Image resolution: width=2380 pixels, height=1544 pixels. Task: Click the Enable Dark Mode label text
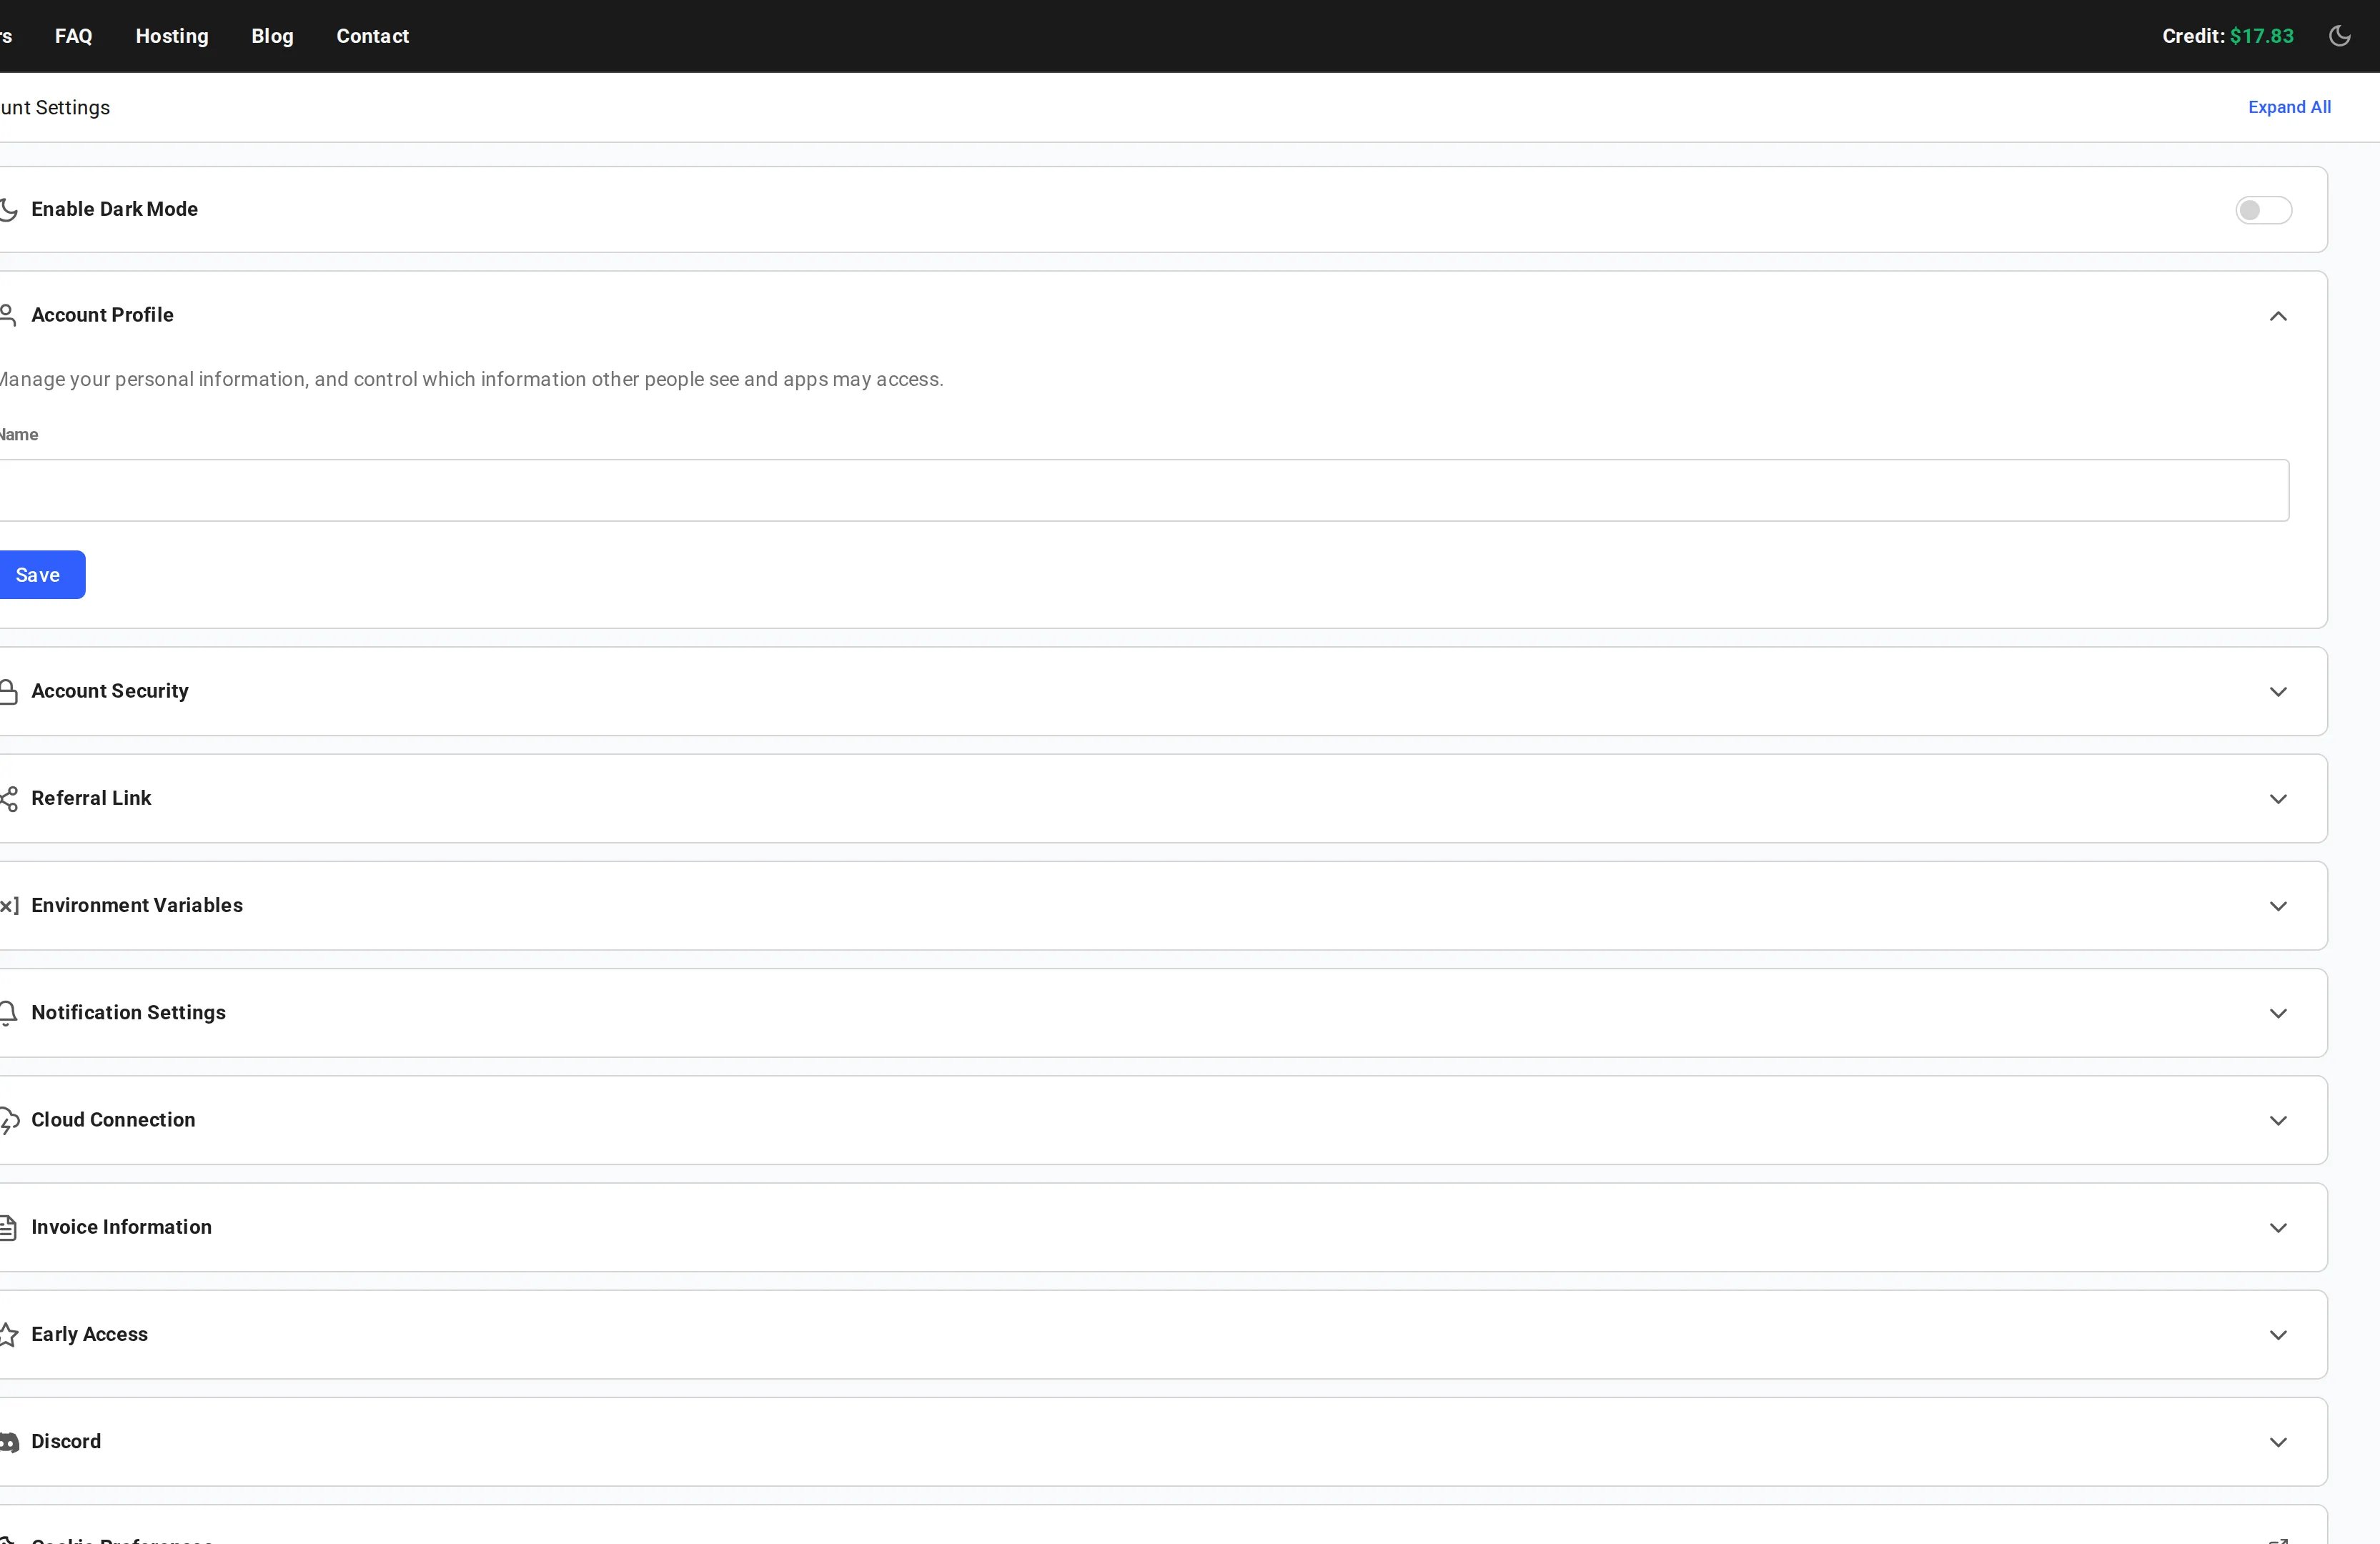coord(114,209)
